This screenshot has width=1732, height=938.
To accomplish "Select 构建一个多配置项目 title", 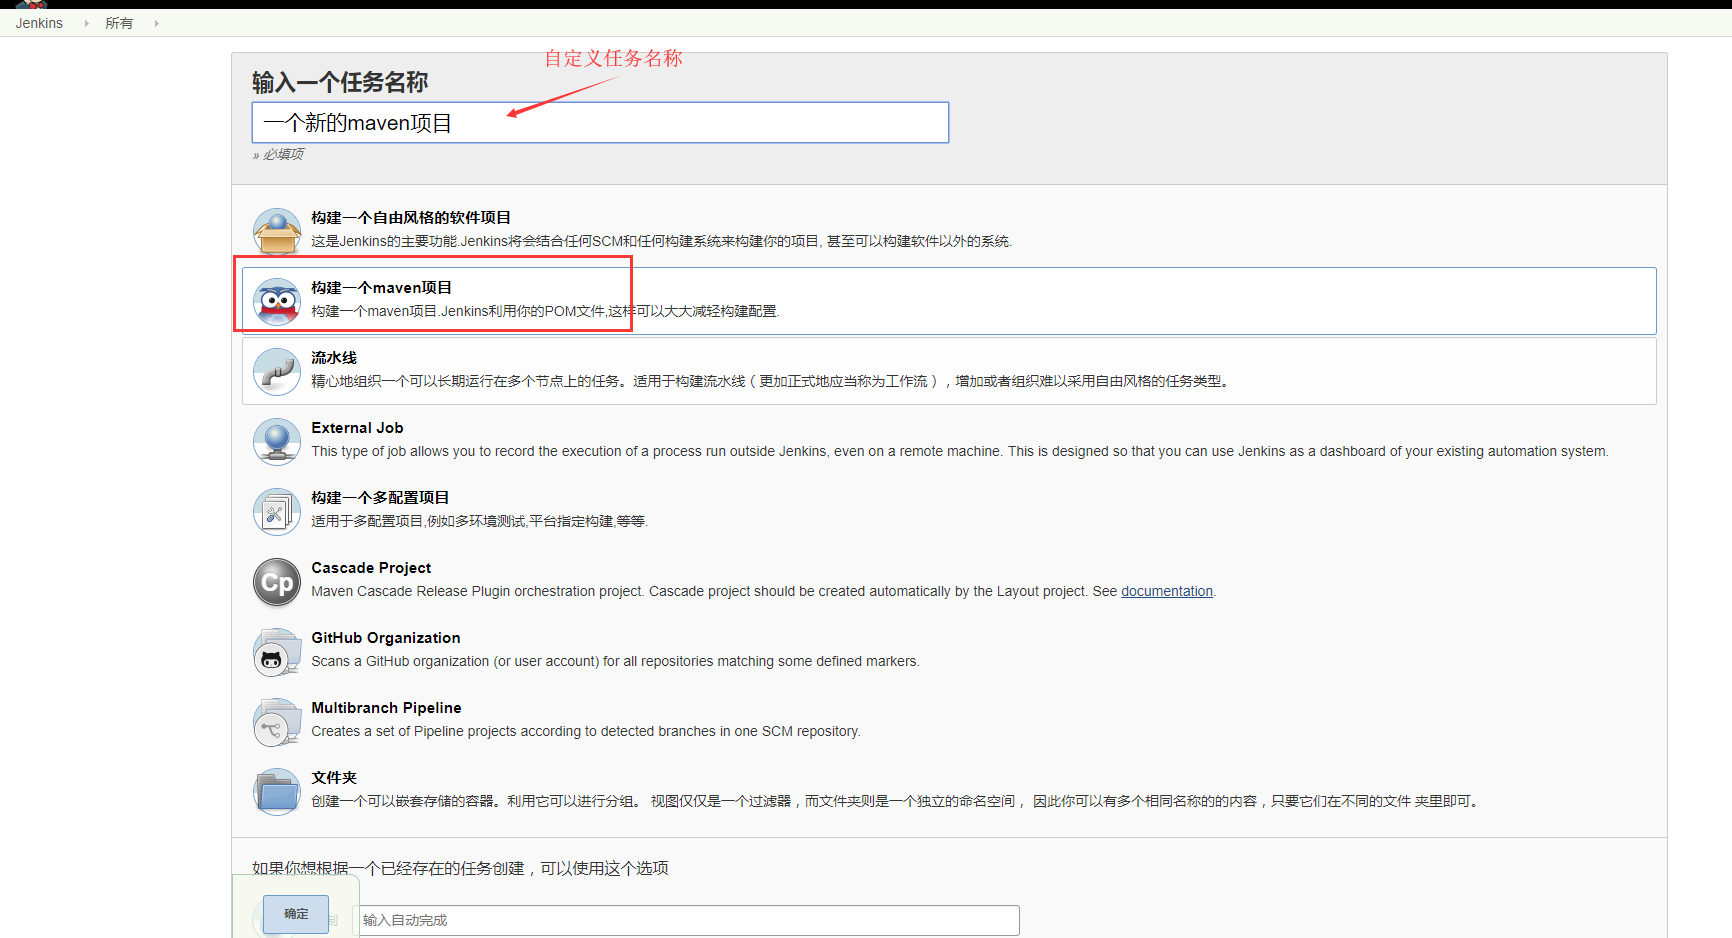I will click(380, 497).
